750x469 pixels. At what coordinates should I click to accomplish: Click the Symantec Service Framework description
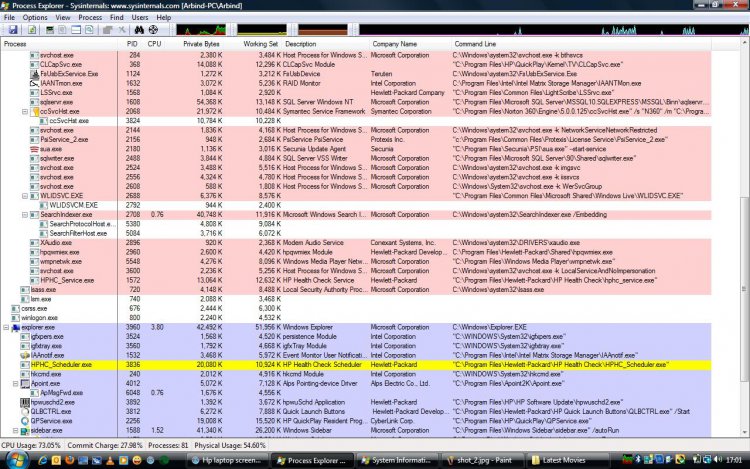[324, 111]
